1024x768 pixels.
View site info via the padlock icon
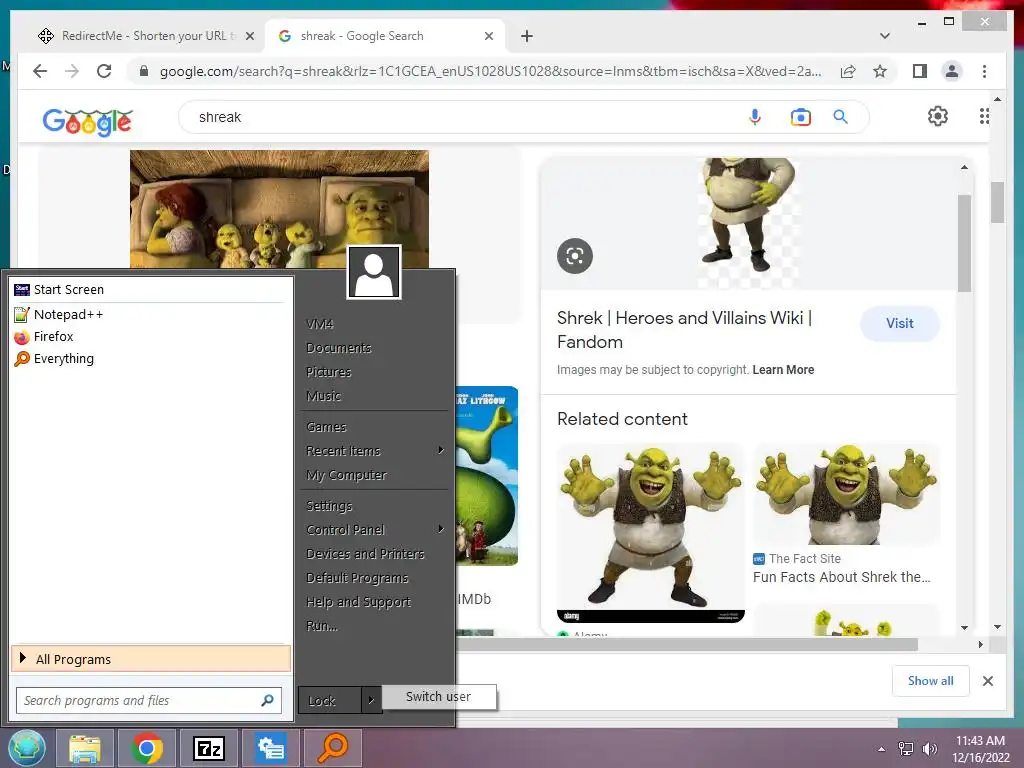click(144, 71)
